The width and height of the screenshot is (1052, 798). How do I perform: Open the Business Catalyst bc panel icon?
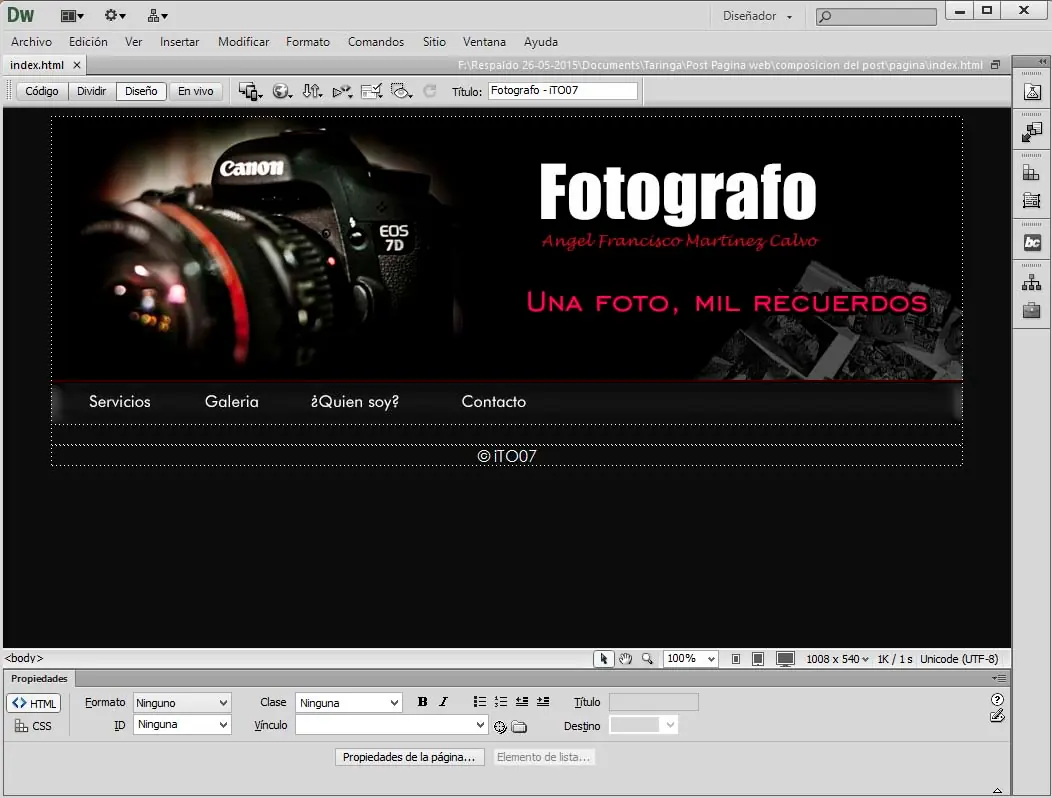point(1032,242)
